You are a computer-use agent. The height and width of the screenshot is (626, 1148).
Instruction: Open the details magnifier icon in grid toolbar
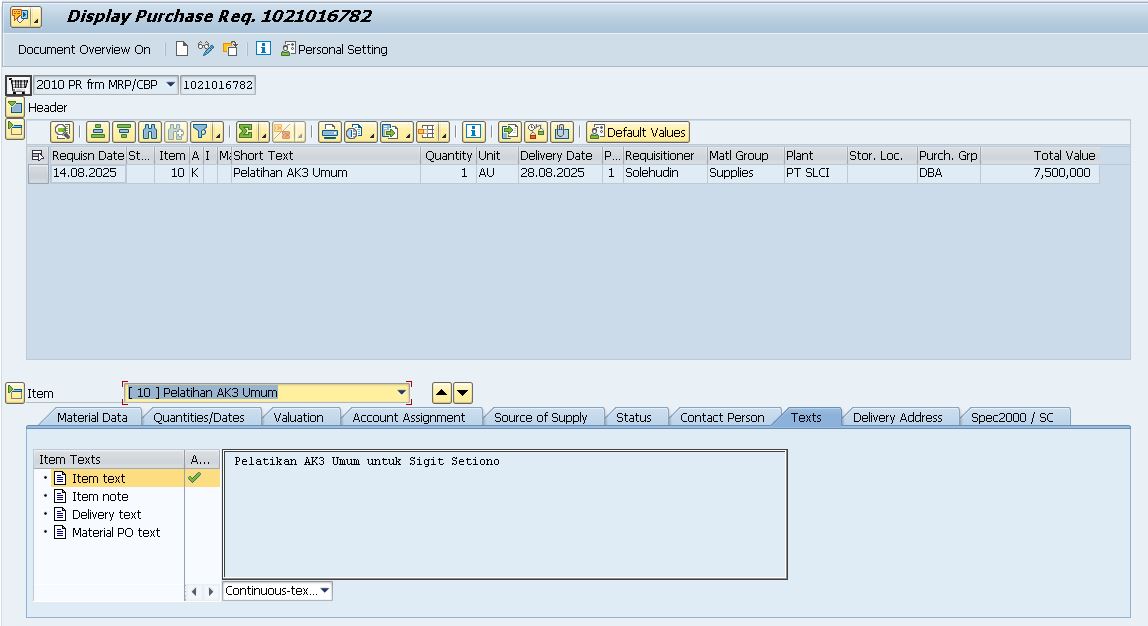point(62,133)
